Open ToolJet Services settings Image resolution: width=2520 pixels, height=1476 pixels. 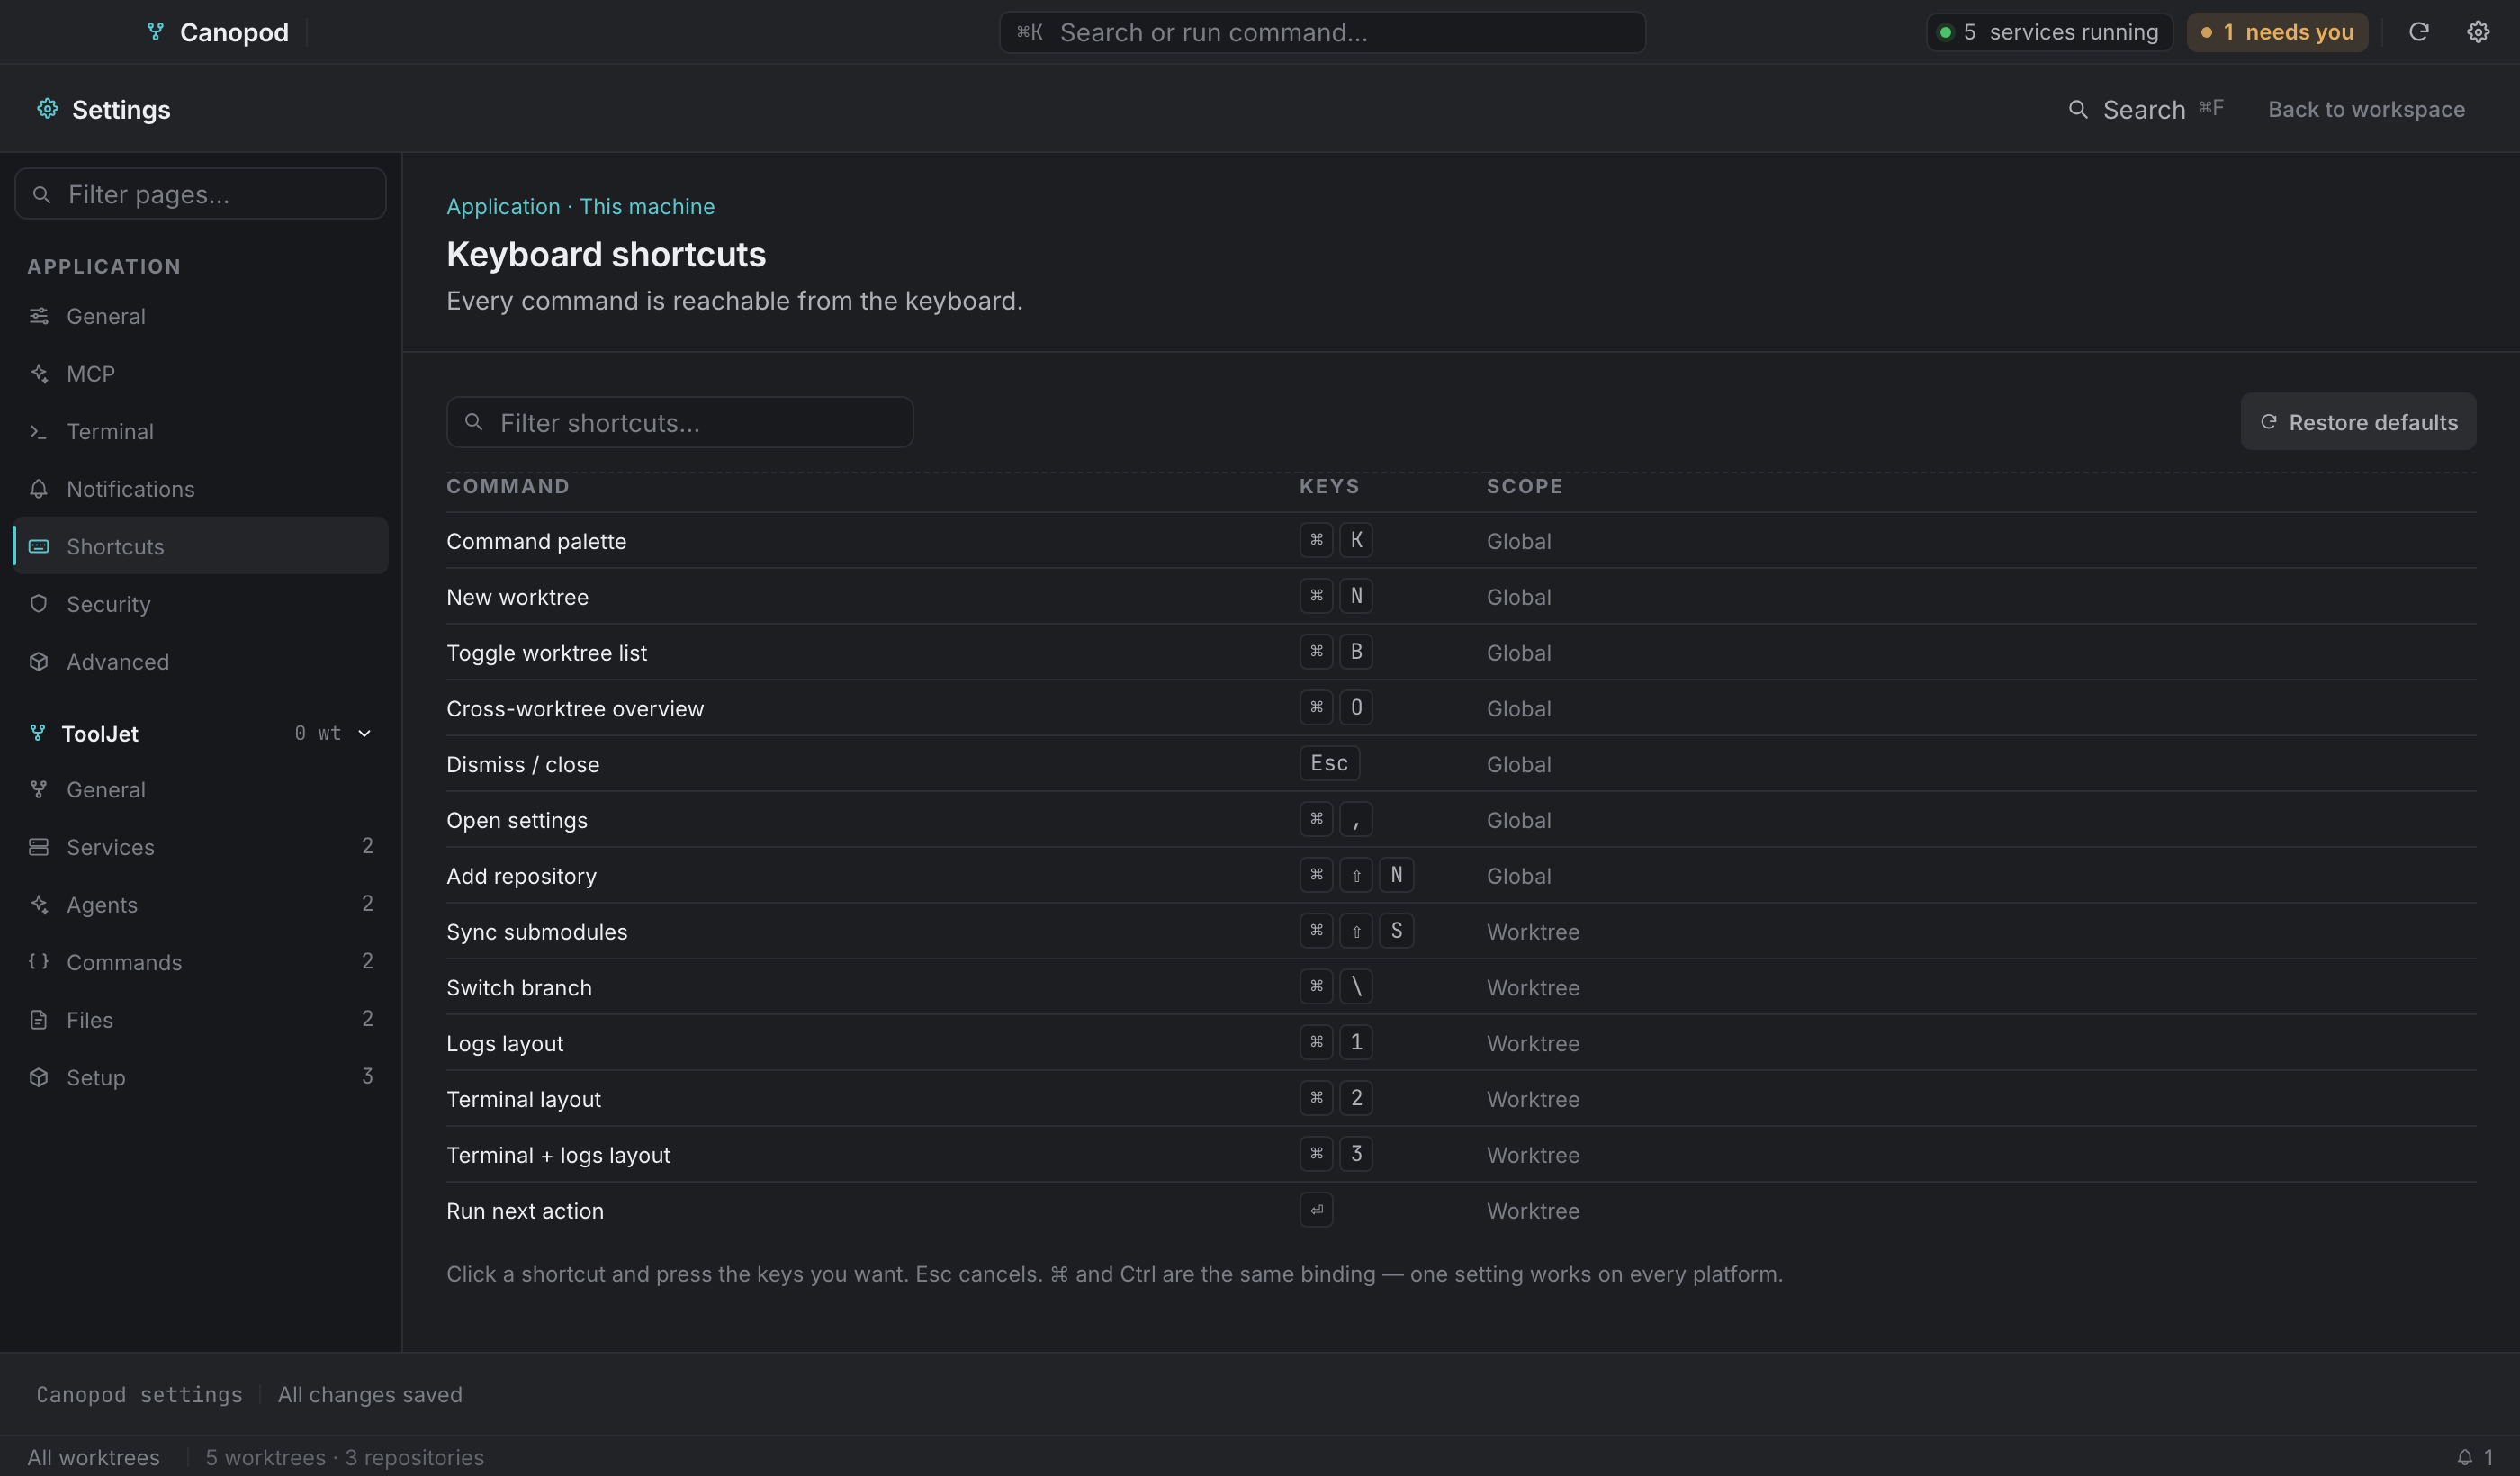[x=201, y=847]
